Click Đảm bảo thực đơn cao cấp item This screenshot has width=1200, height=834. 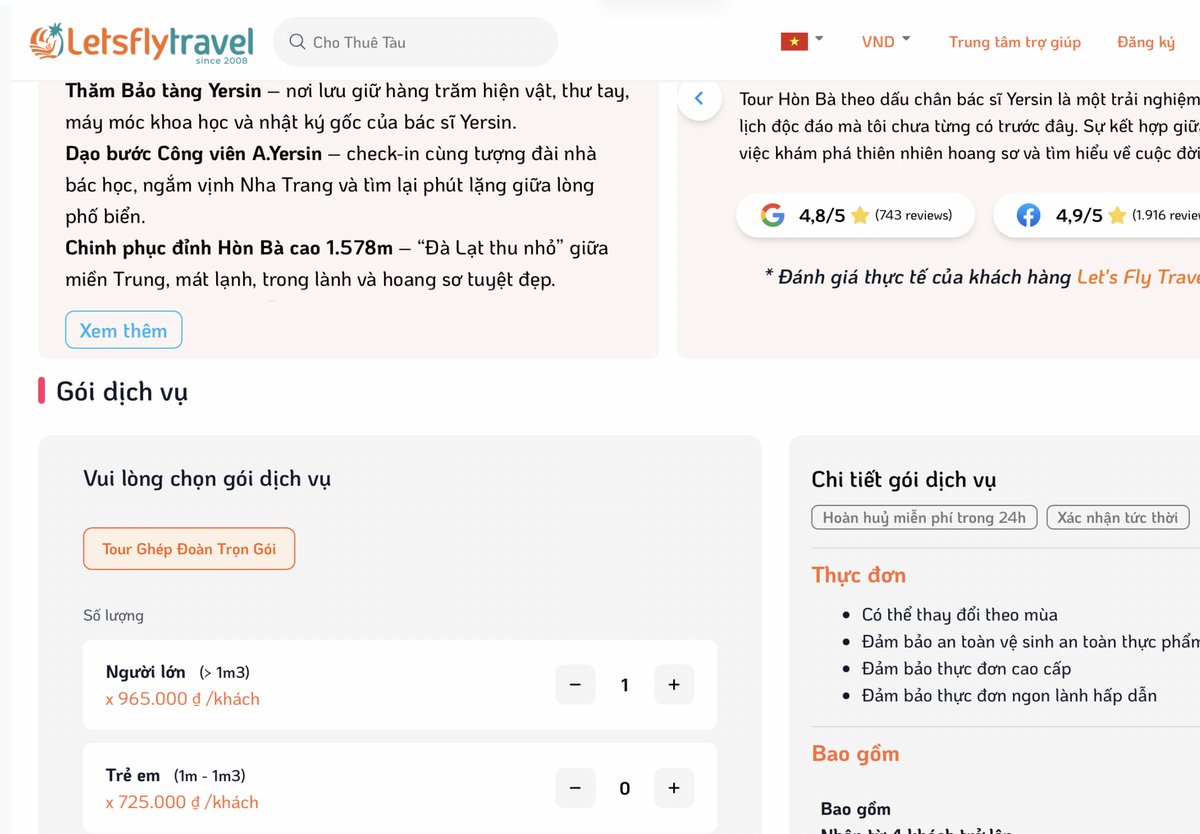[x=967, y=668]
